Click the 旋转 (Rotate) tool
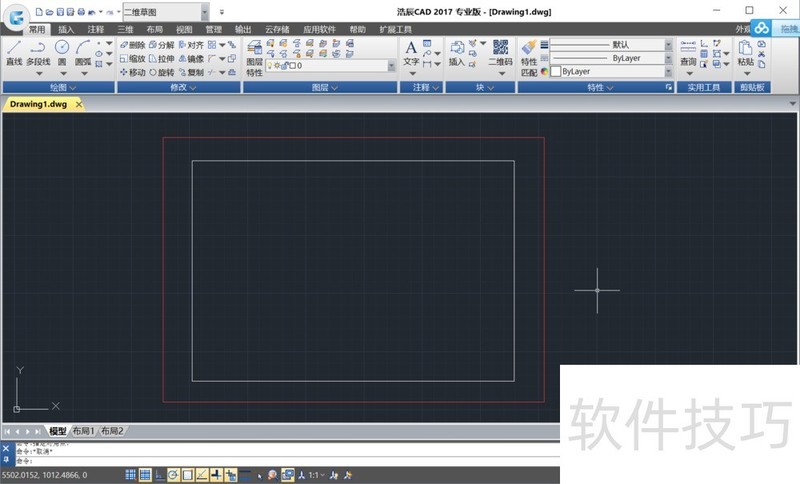The height and width of the screenshot is (484, 800). pyautogui.click(x=162, y=72)
